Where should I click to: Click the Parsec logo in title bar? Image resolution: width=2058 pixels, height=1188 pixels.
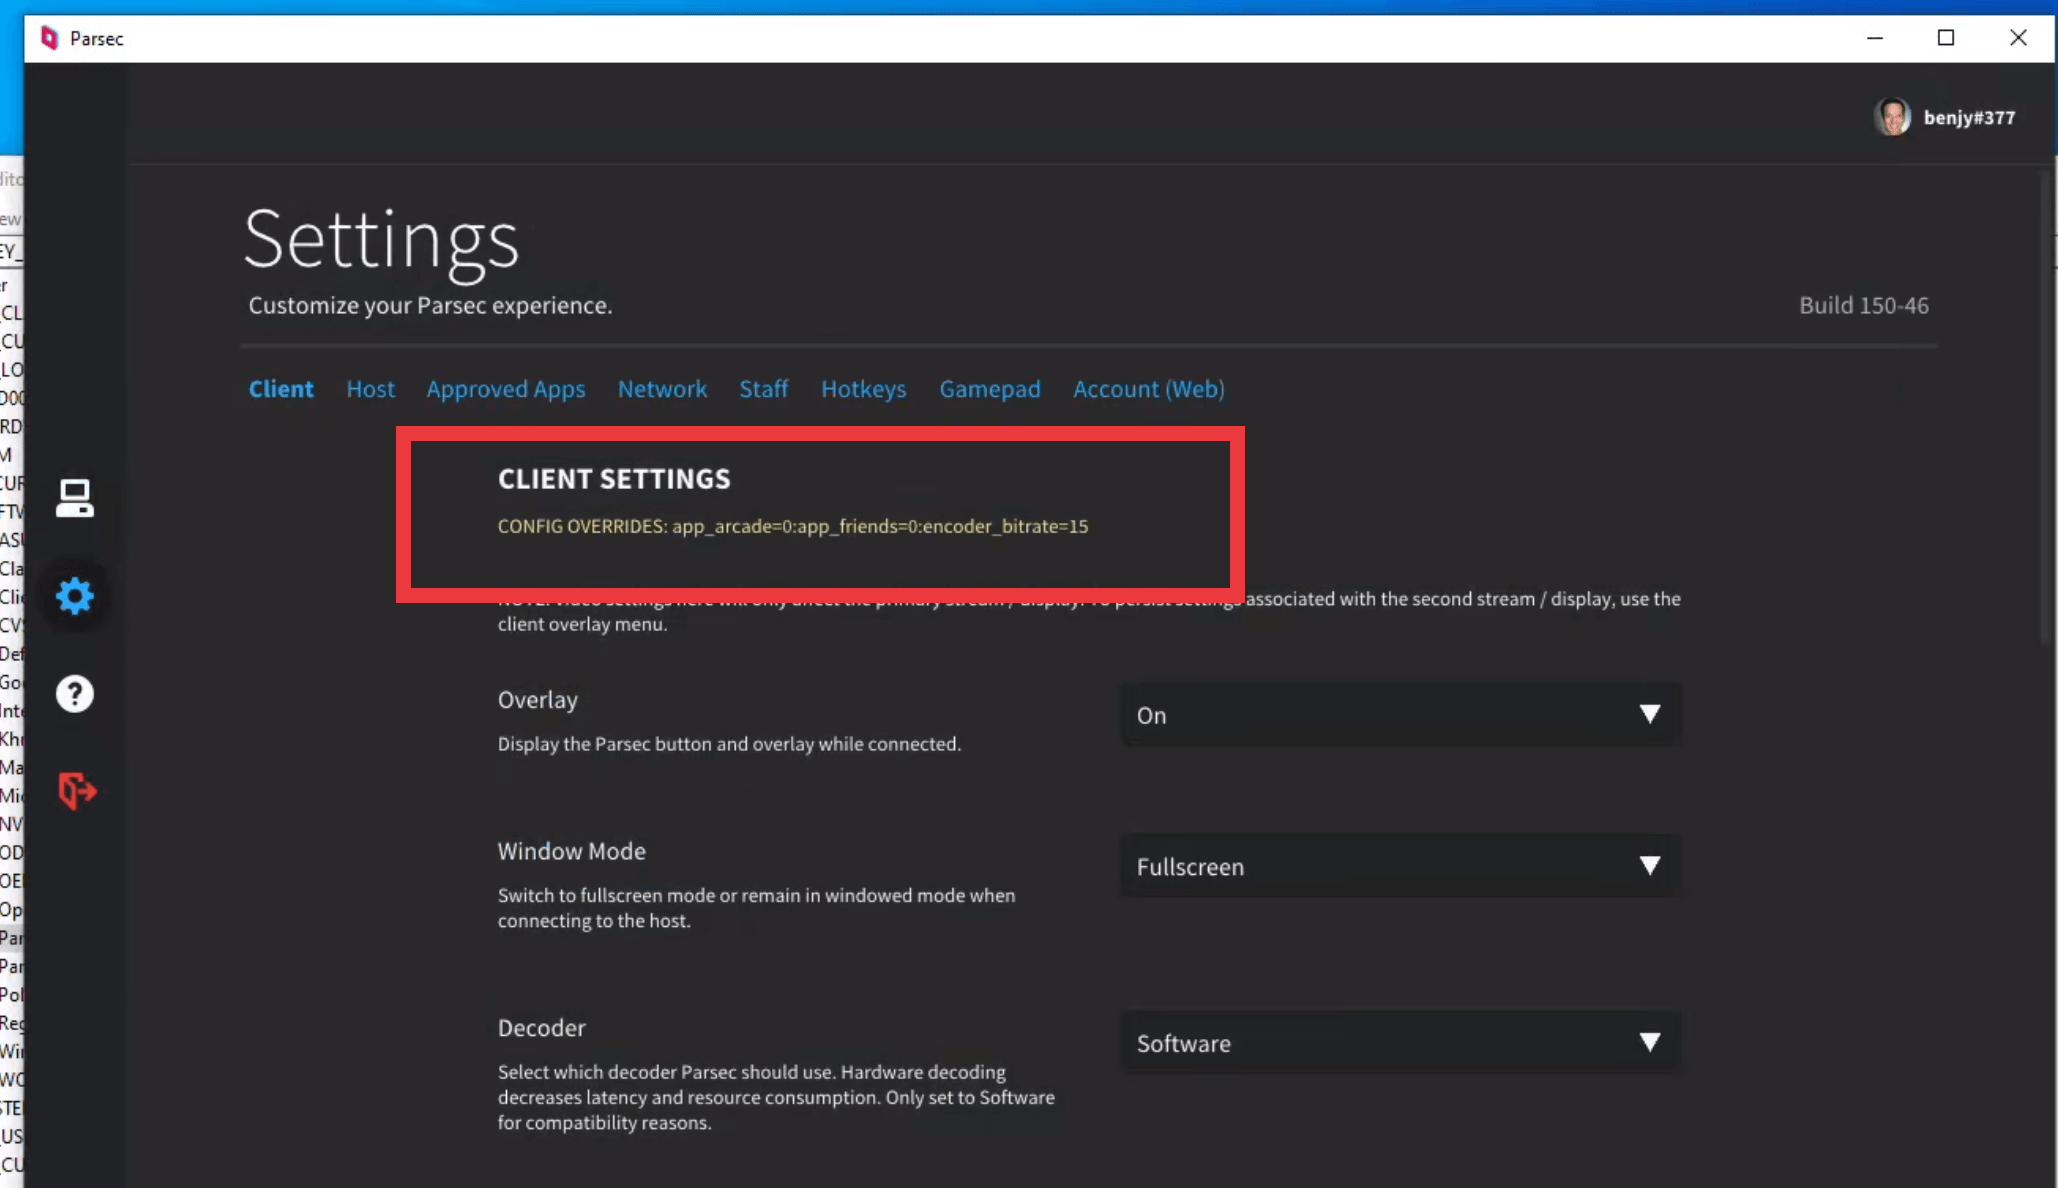[49, 38]
